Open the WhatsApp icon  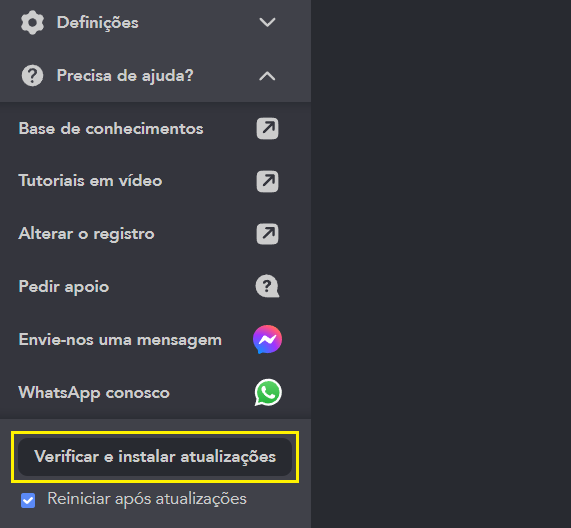click(268, 393)
